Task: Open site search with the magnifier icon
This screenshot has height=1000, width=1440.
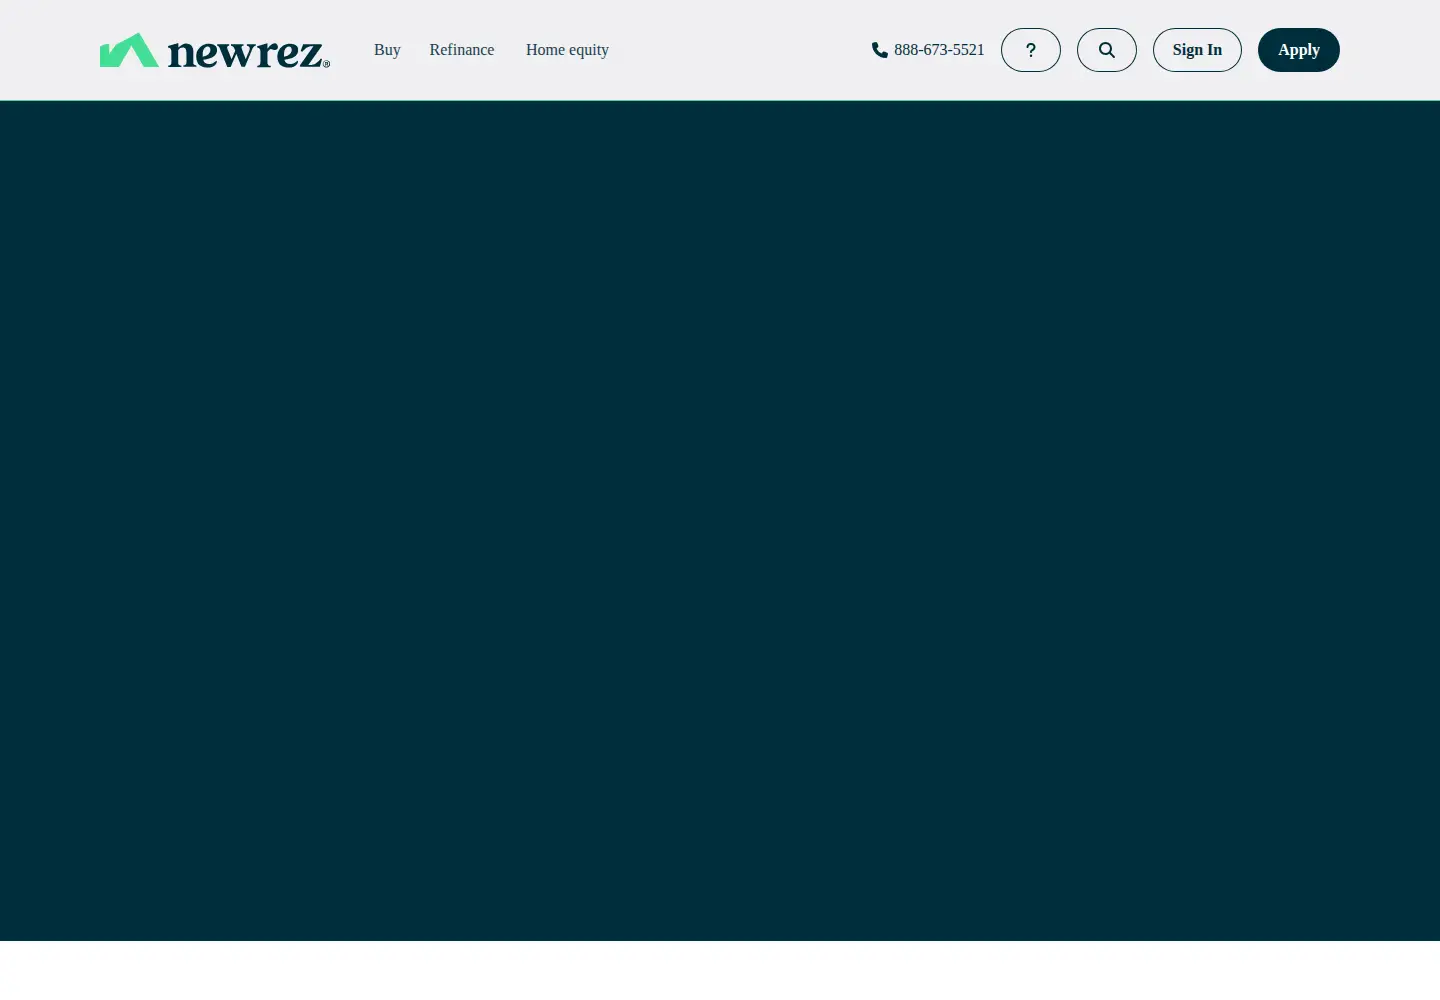Action: pos(1107,50)
